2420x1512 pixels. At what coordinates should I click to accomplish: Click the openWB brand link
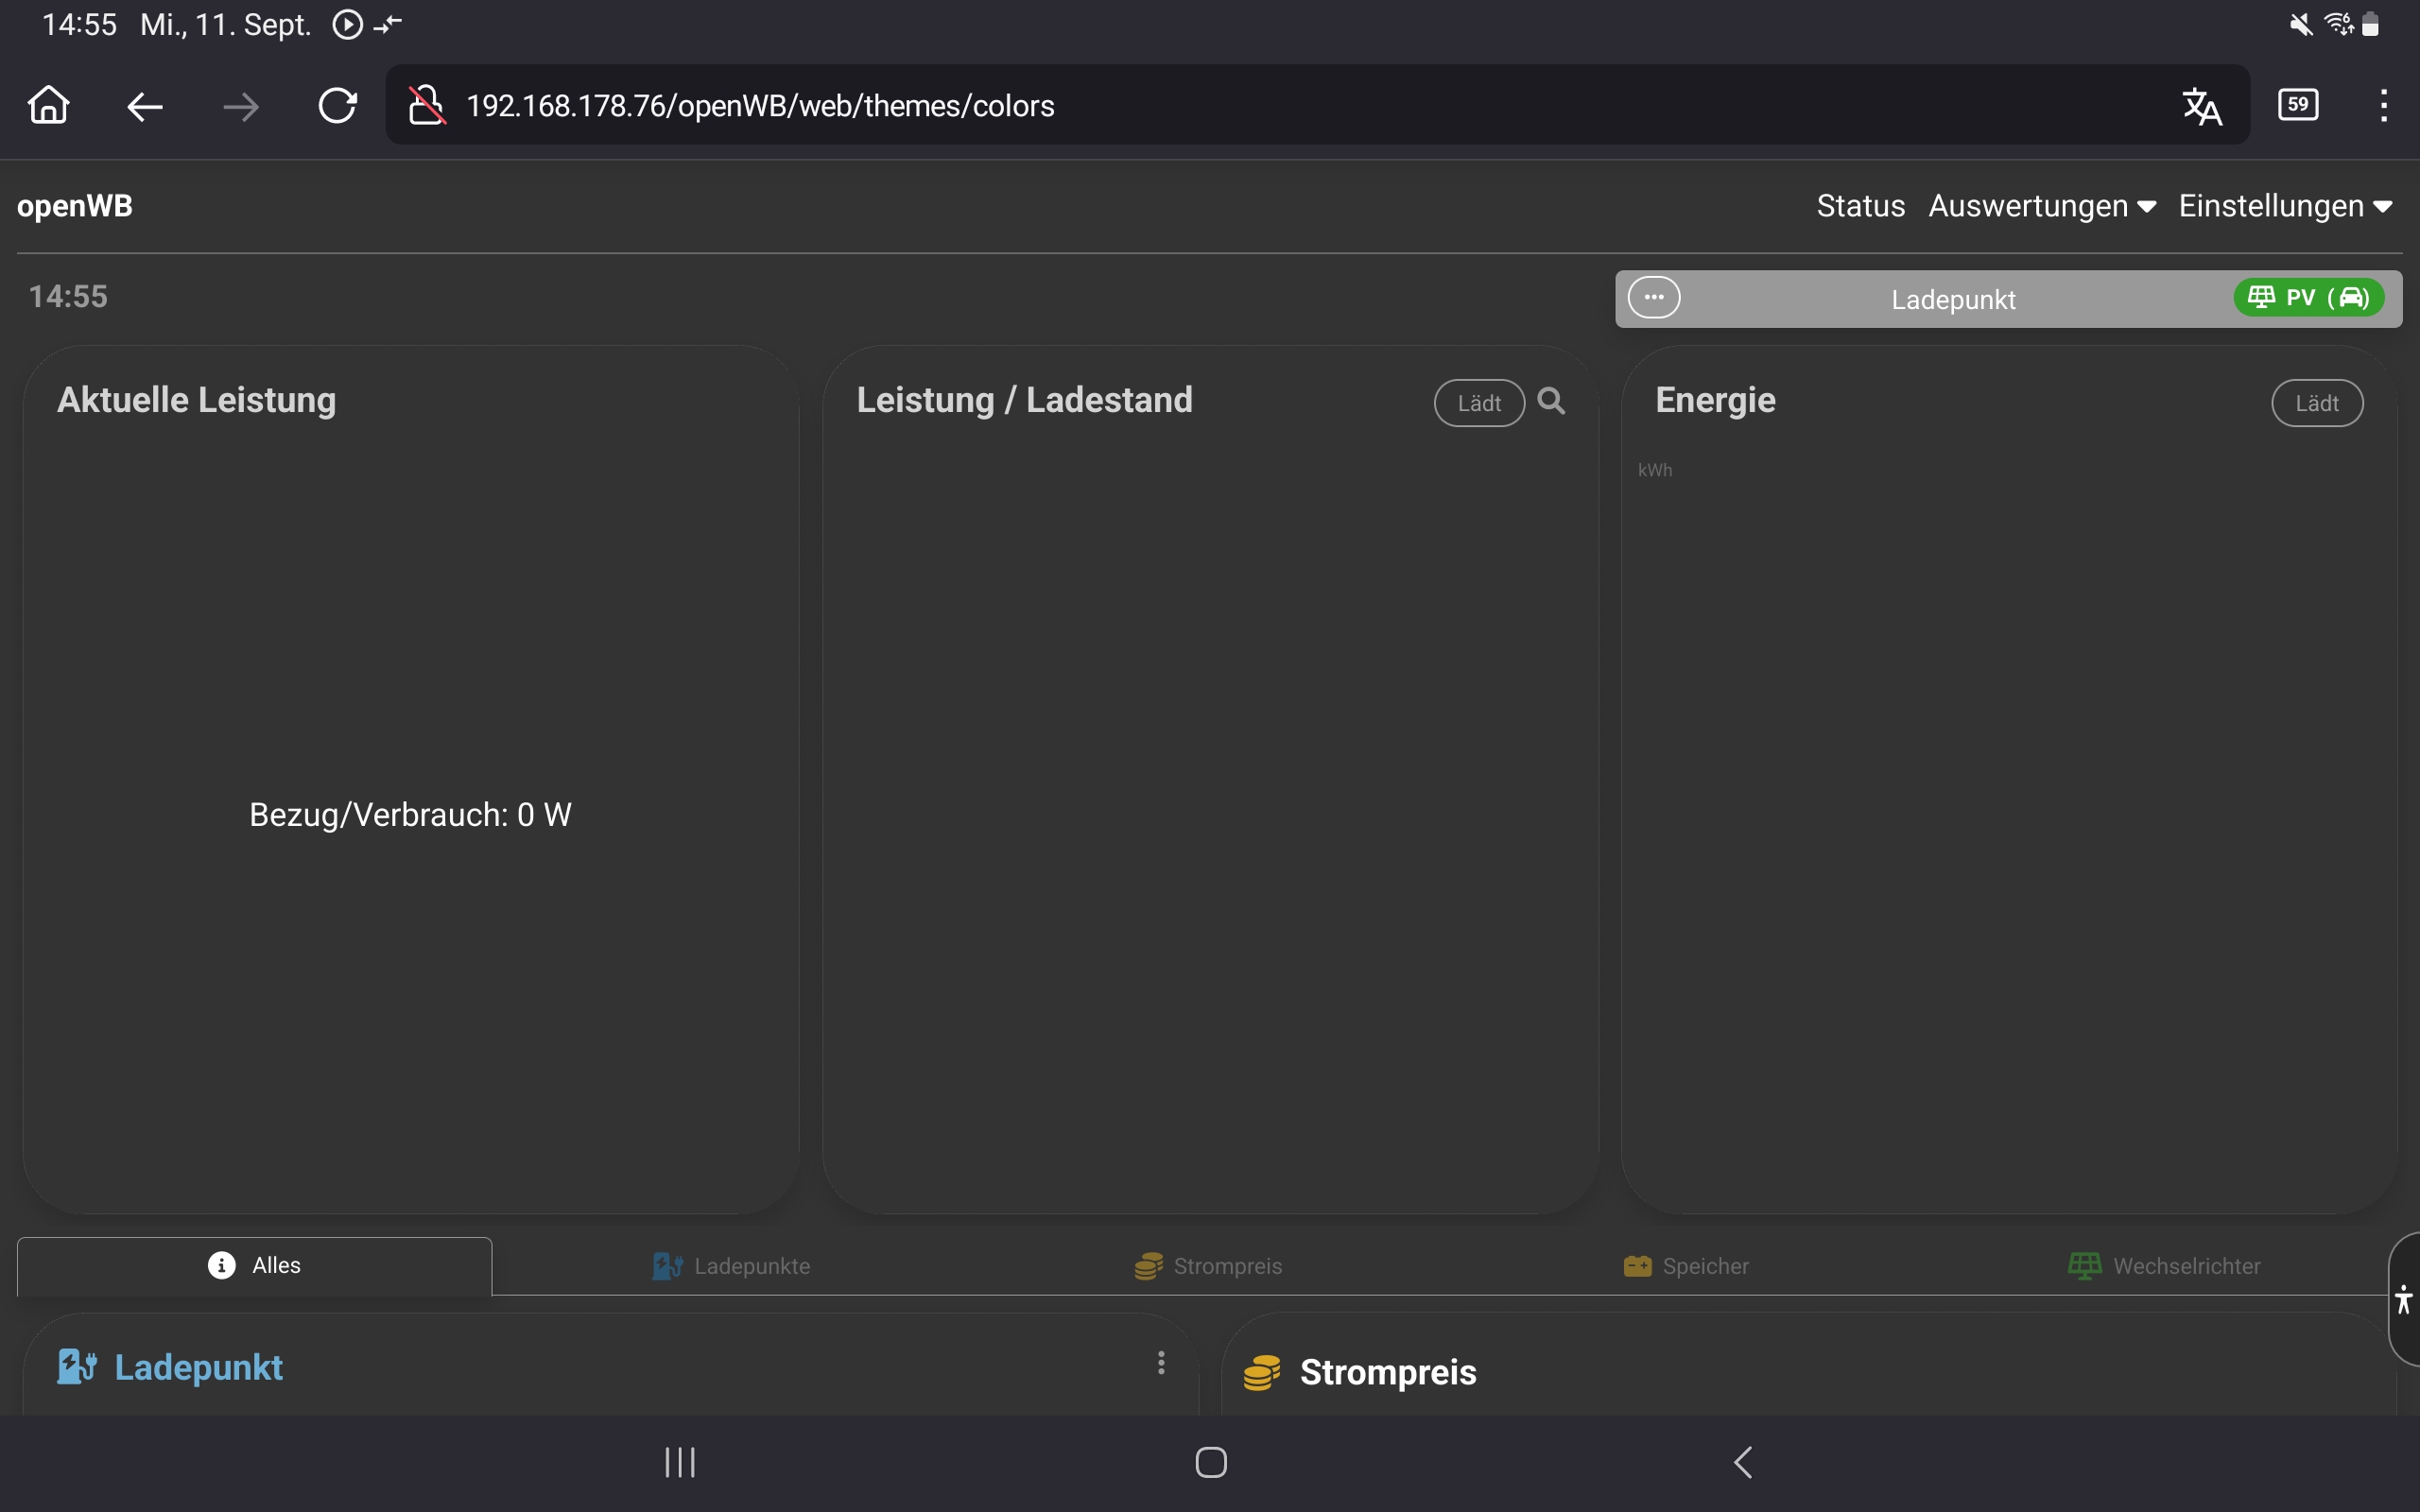(x=75, y=206)
